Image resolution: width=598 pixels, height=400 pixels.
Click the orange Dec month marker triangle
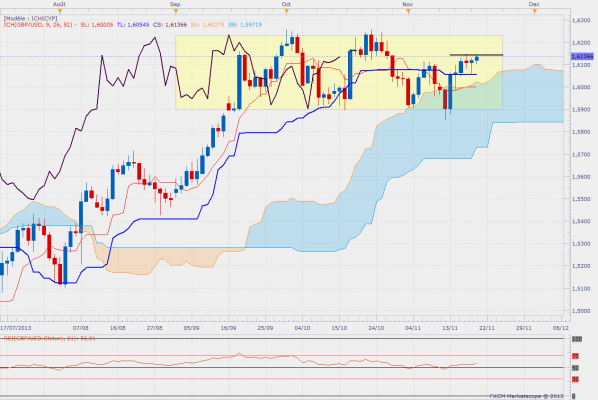[x=535, y=11]
